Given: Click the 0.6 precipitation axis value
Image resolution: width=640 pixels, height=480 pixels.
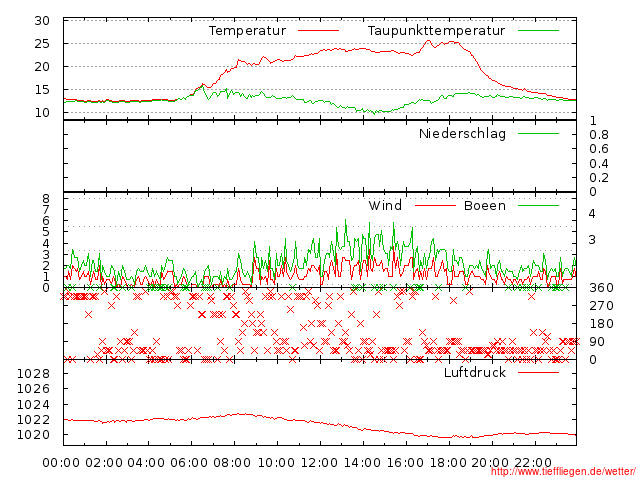Looking at the screenshot, I should click(599, 149).
